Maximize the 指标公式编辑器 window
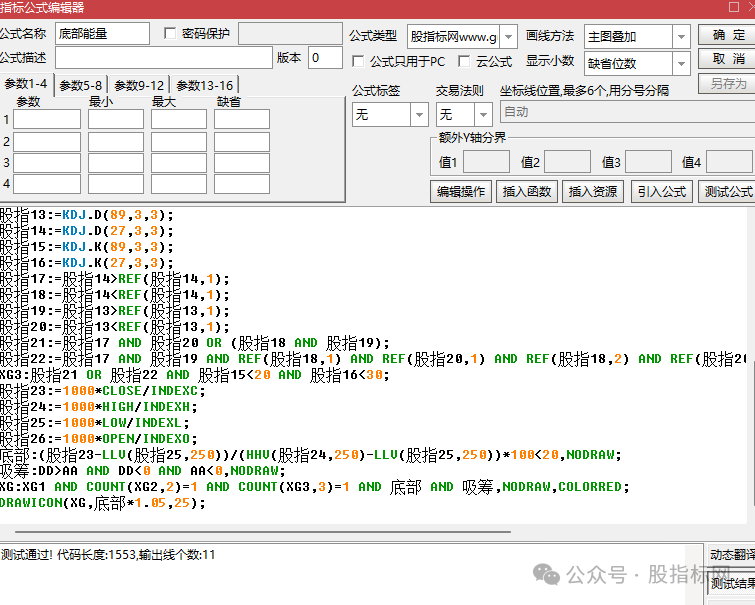 [x=734, y=7]
